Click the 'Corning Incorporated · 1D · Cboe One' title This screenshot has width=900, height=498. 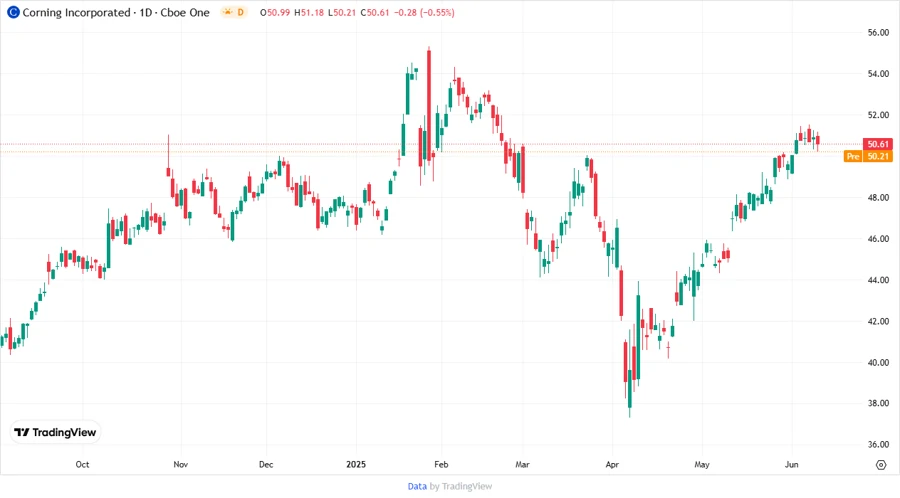[x=116, y=13]
